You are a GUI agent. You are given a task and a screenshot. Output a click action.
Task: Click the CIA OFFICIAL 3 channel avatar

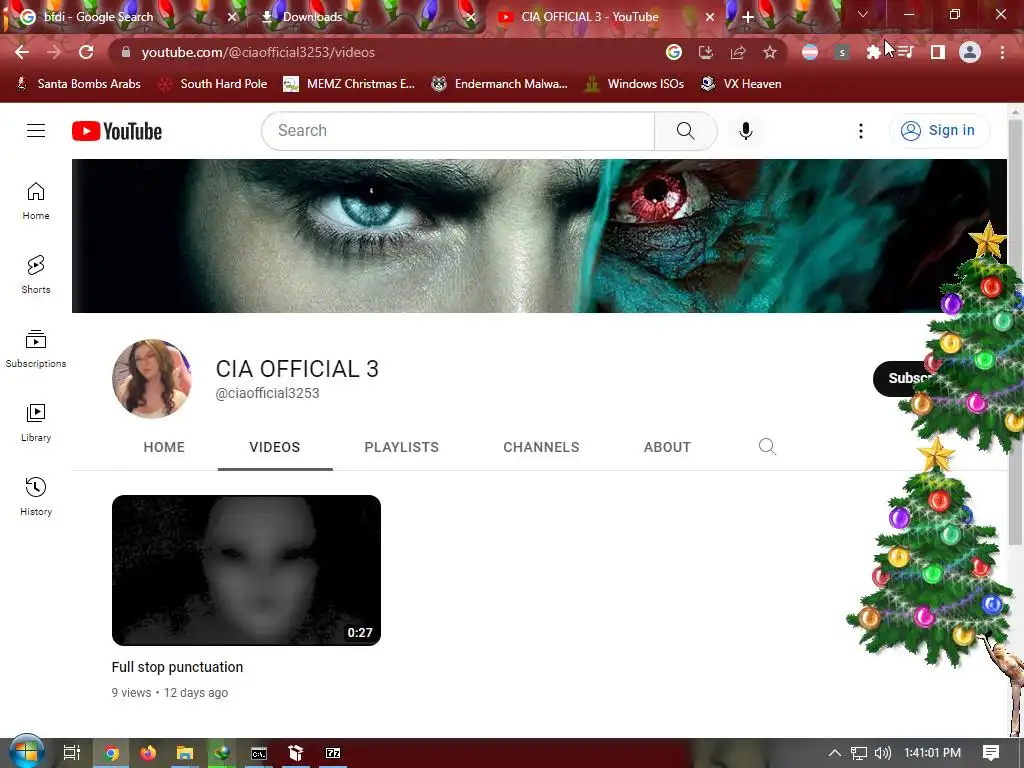(152, 378)
